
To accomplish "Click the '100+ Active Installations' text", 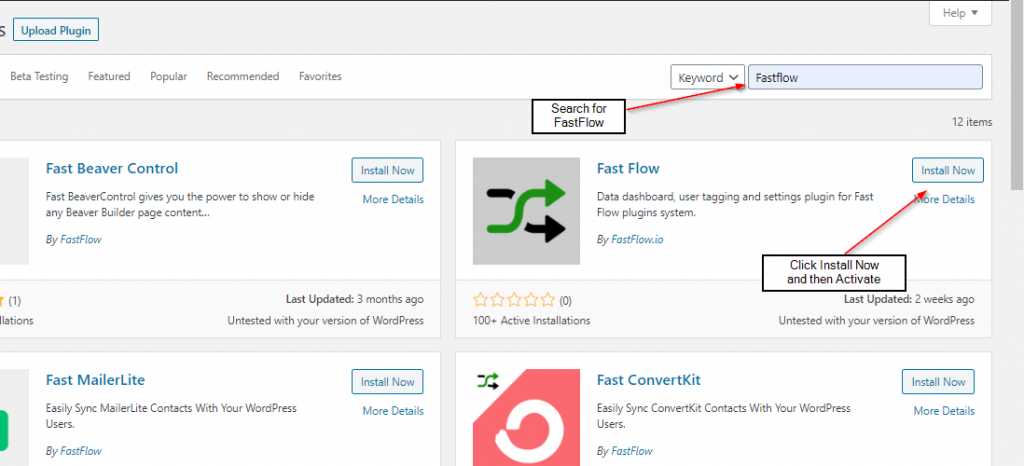I will pyautogui.click(x=532, y=320).
